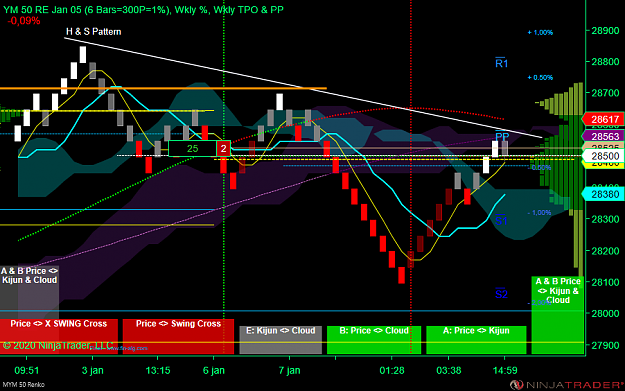Select the S1 support level marker
Screen dimensions: 625x391
point(501,220)
